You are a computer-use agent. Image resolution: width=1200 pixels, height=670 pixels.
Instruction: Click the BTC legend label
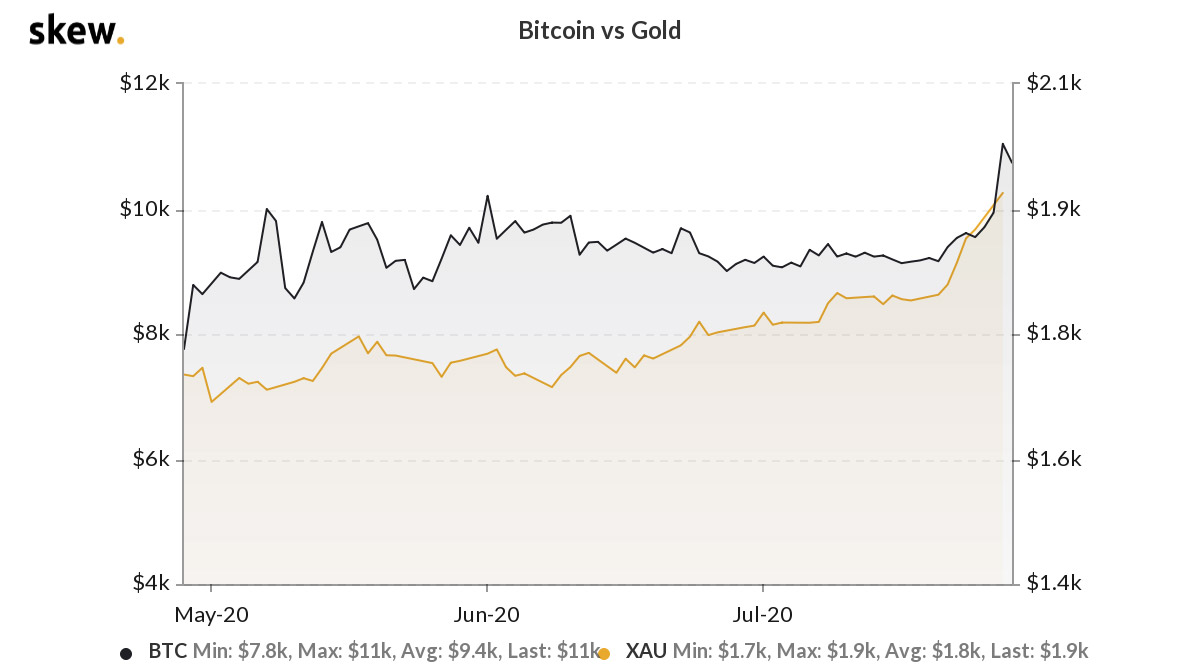point(167,651)
